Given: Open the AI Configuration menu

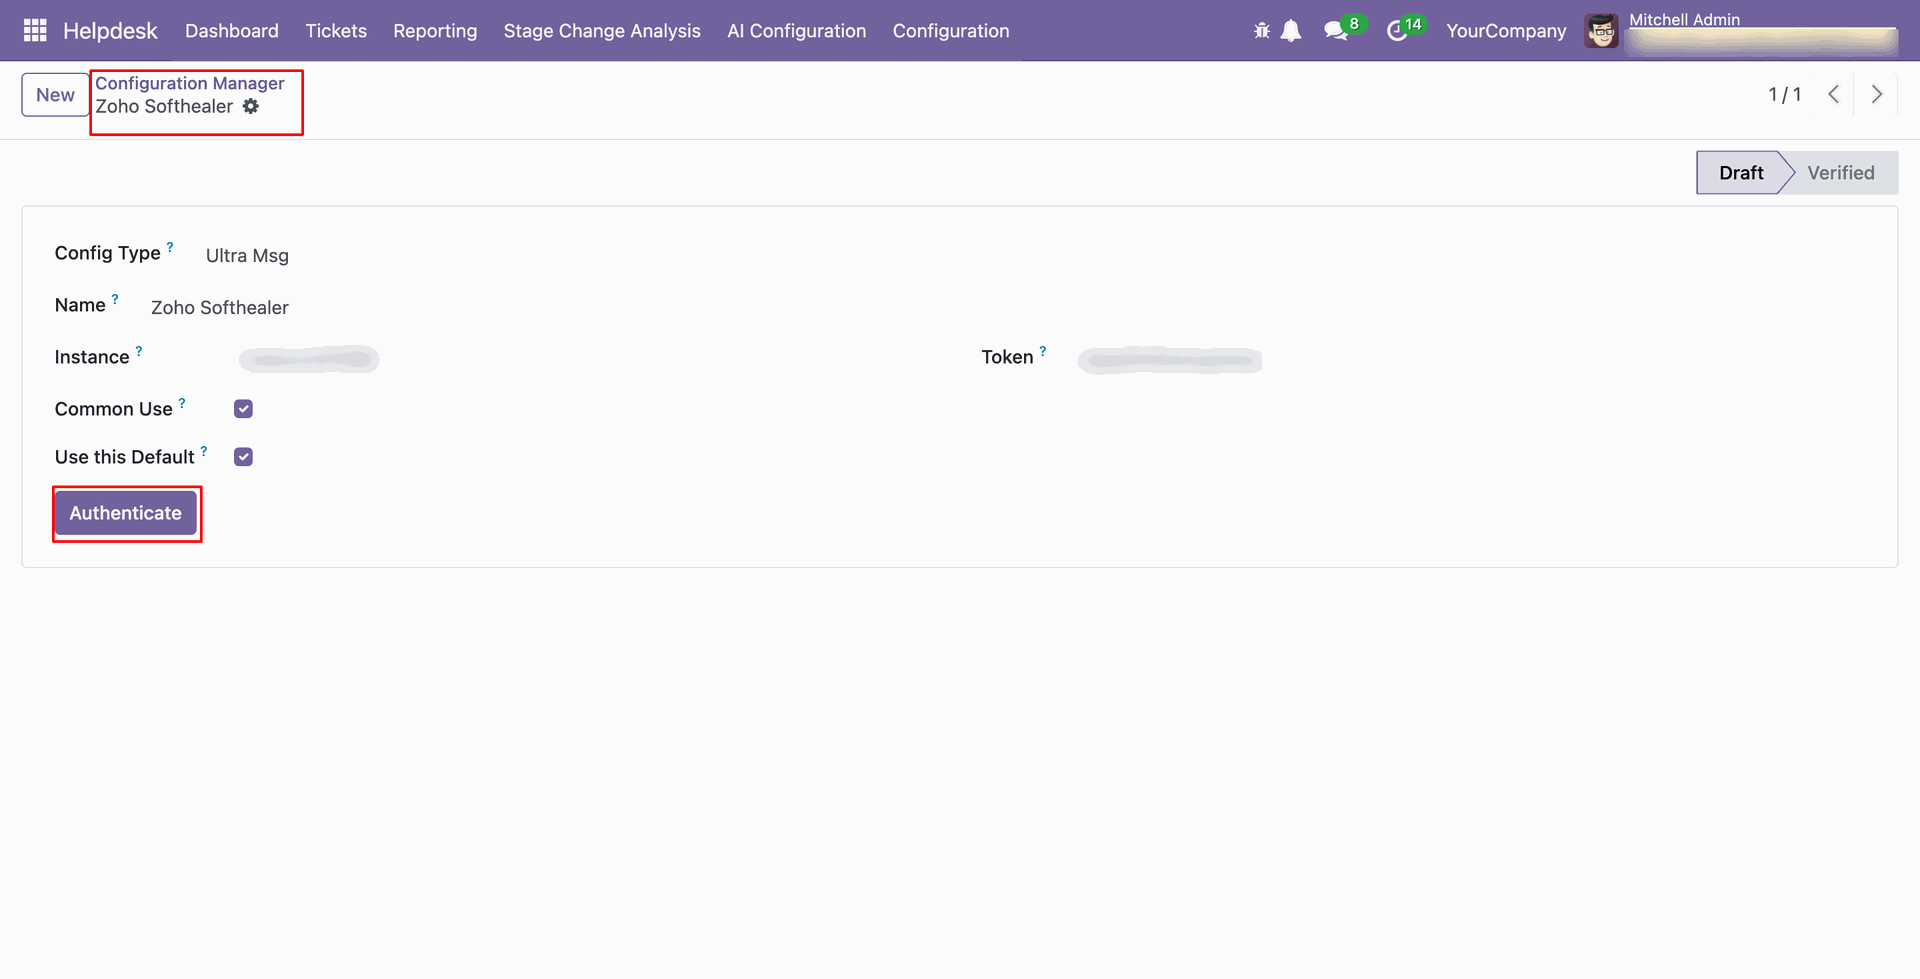Looking at the screenshot, I should [x=796, y=31].
